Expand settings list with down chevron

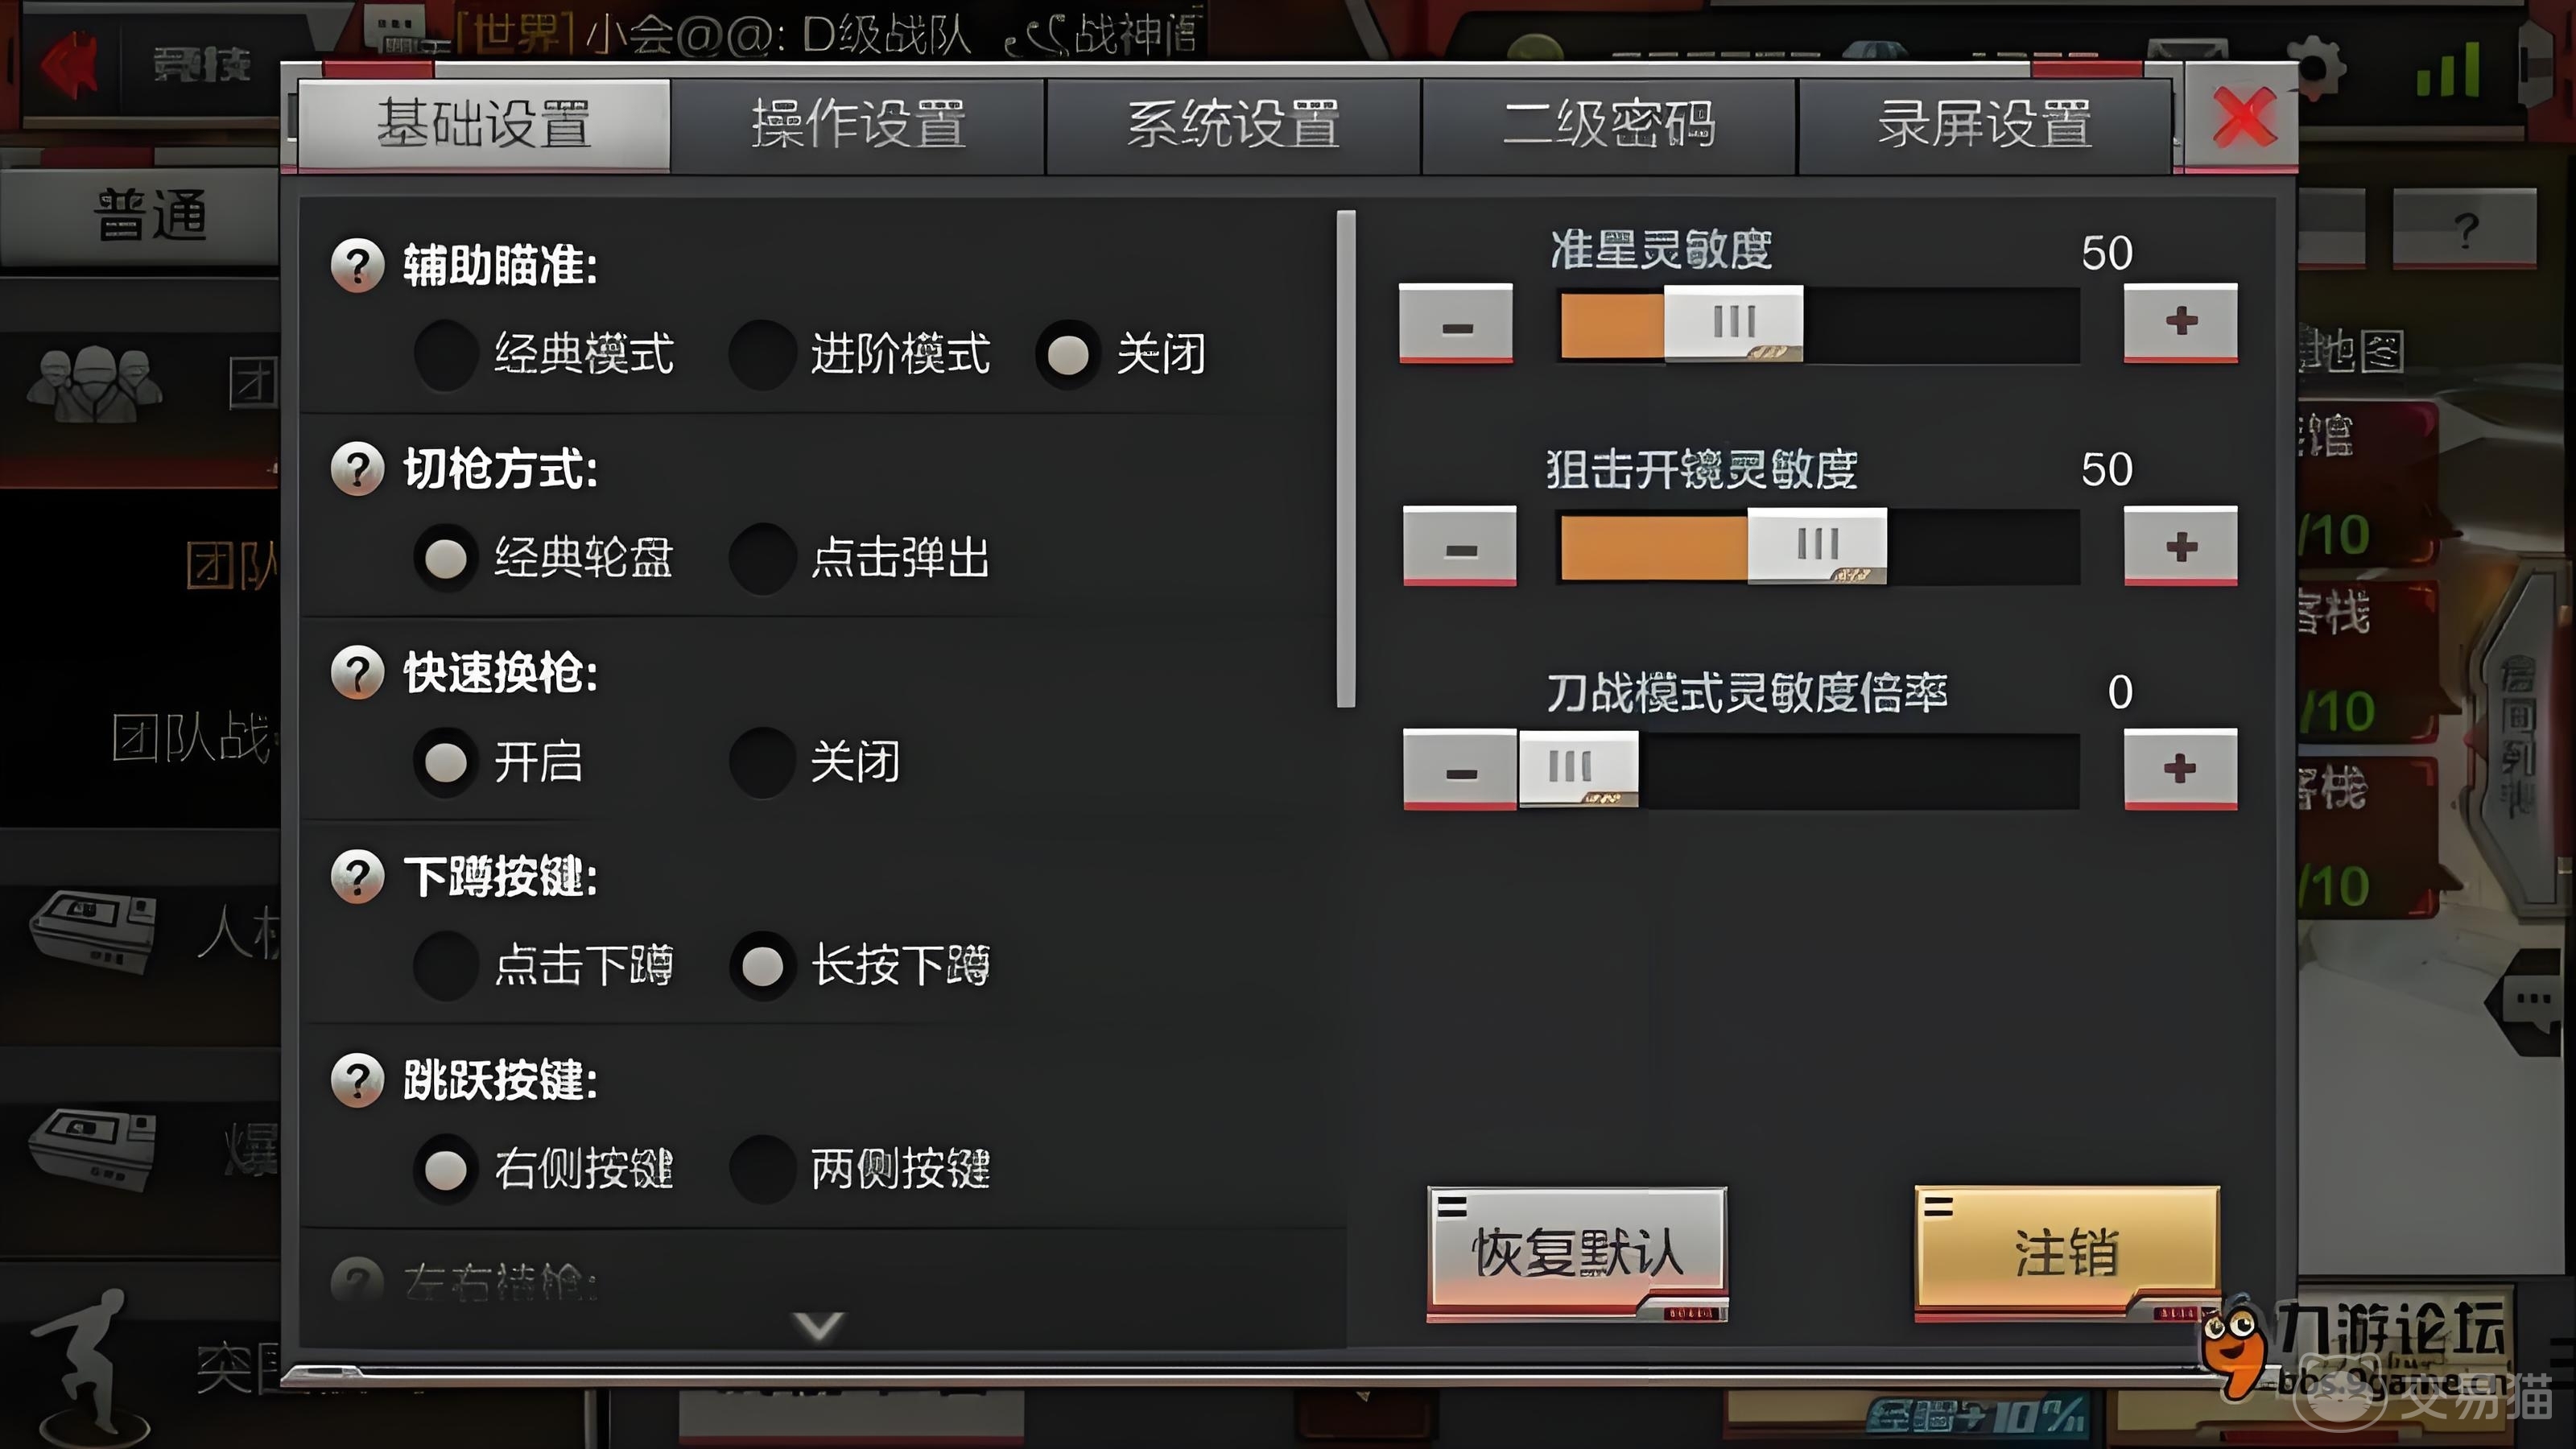pos(818,1326)
